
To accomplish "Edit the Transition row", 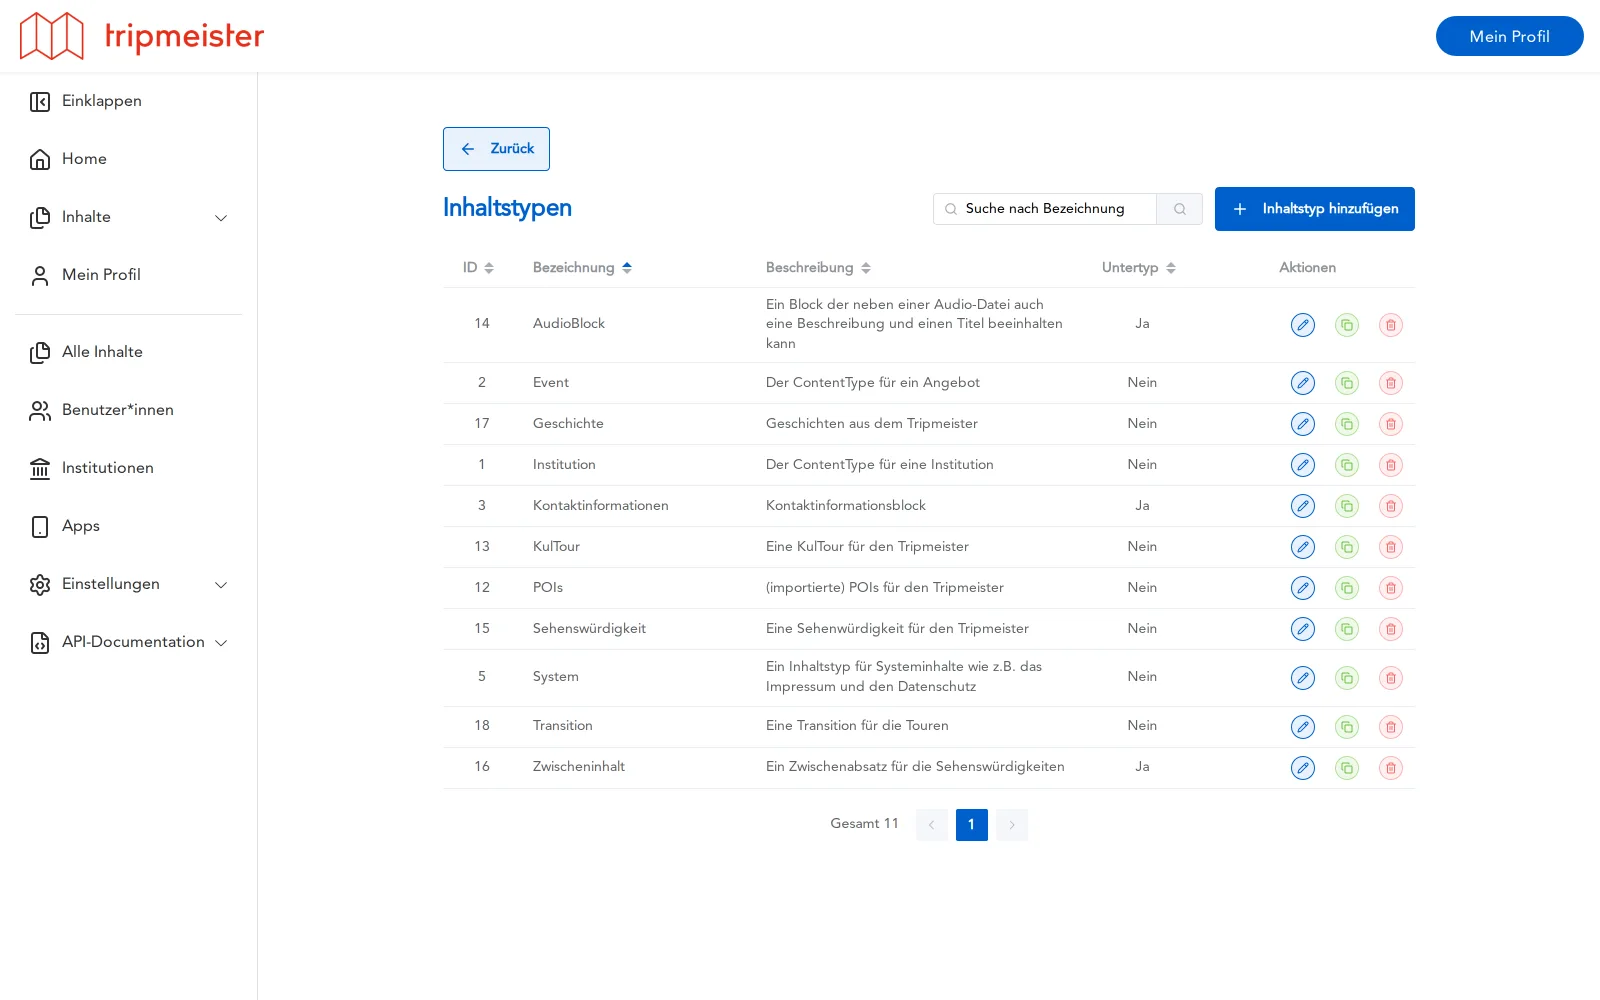I will [x=1302, y=727].
